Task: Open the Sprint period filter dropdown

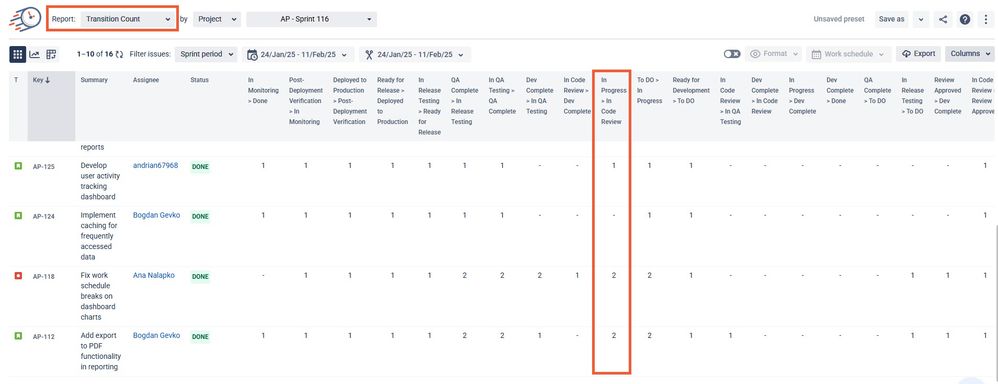Action: click(206, 54)
